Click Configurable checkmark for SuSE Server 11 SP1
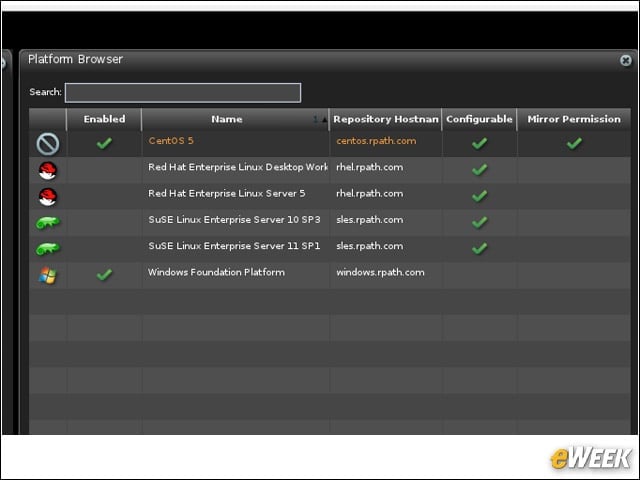 click(480, 248)
